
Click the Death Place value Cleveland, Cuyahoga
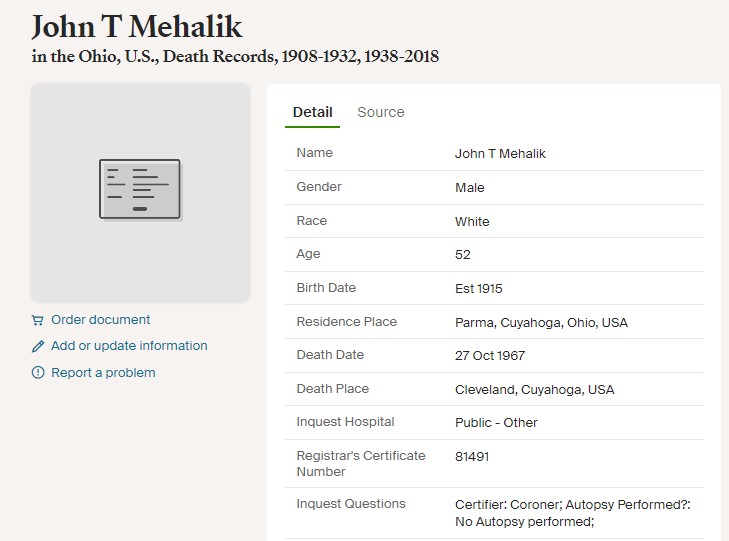(534, 389)
